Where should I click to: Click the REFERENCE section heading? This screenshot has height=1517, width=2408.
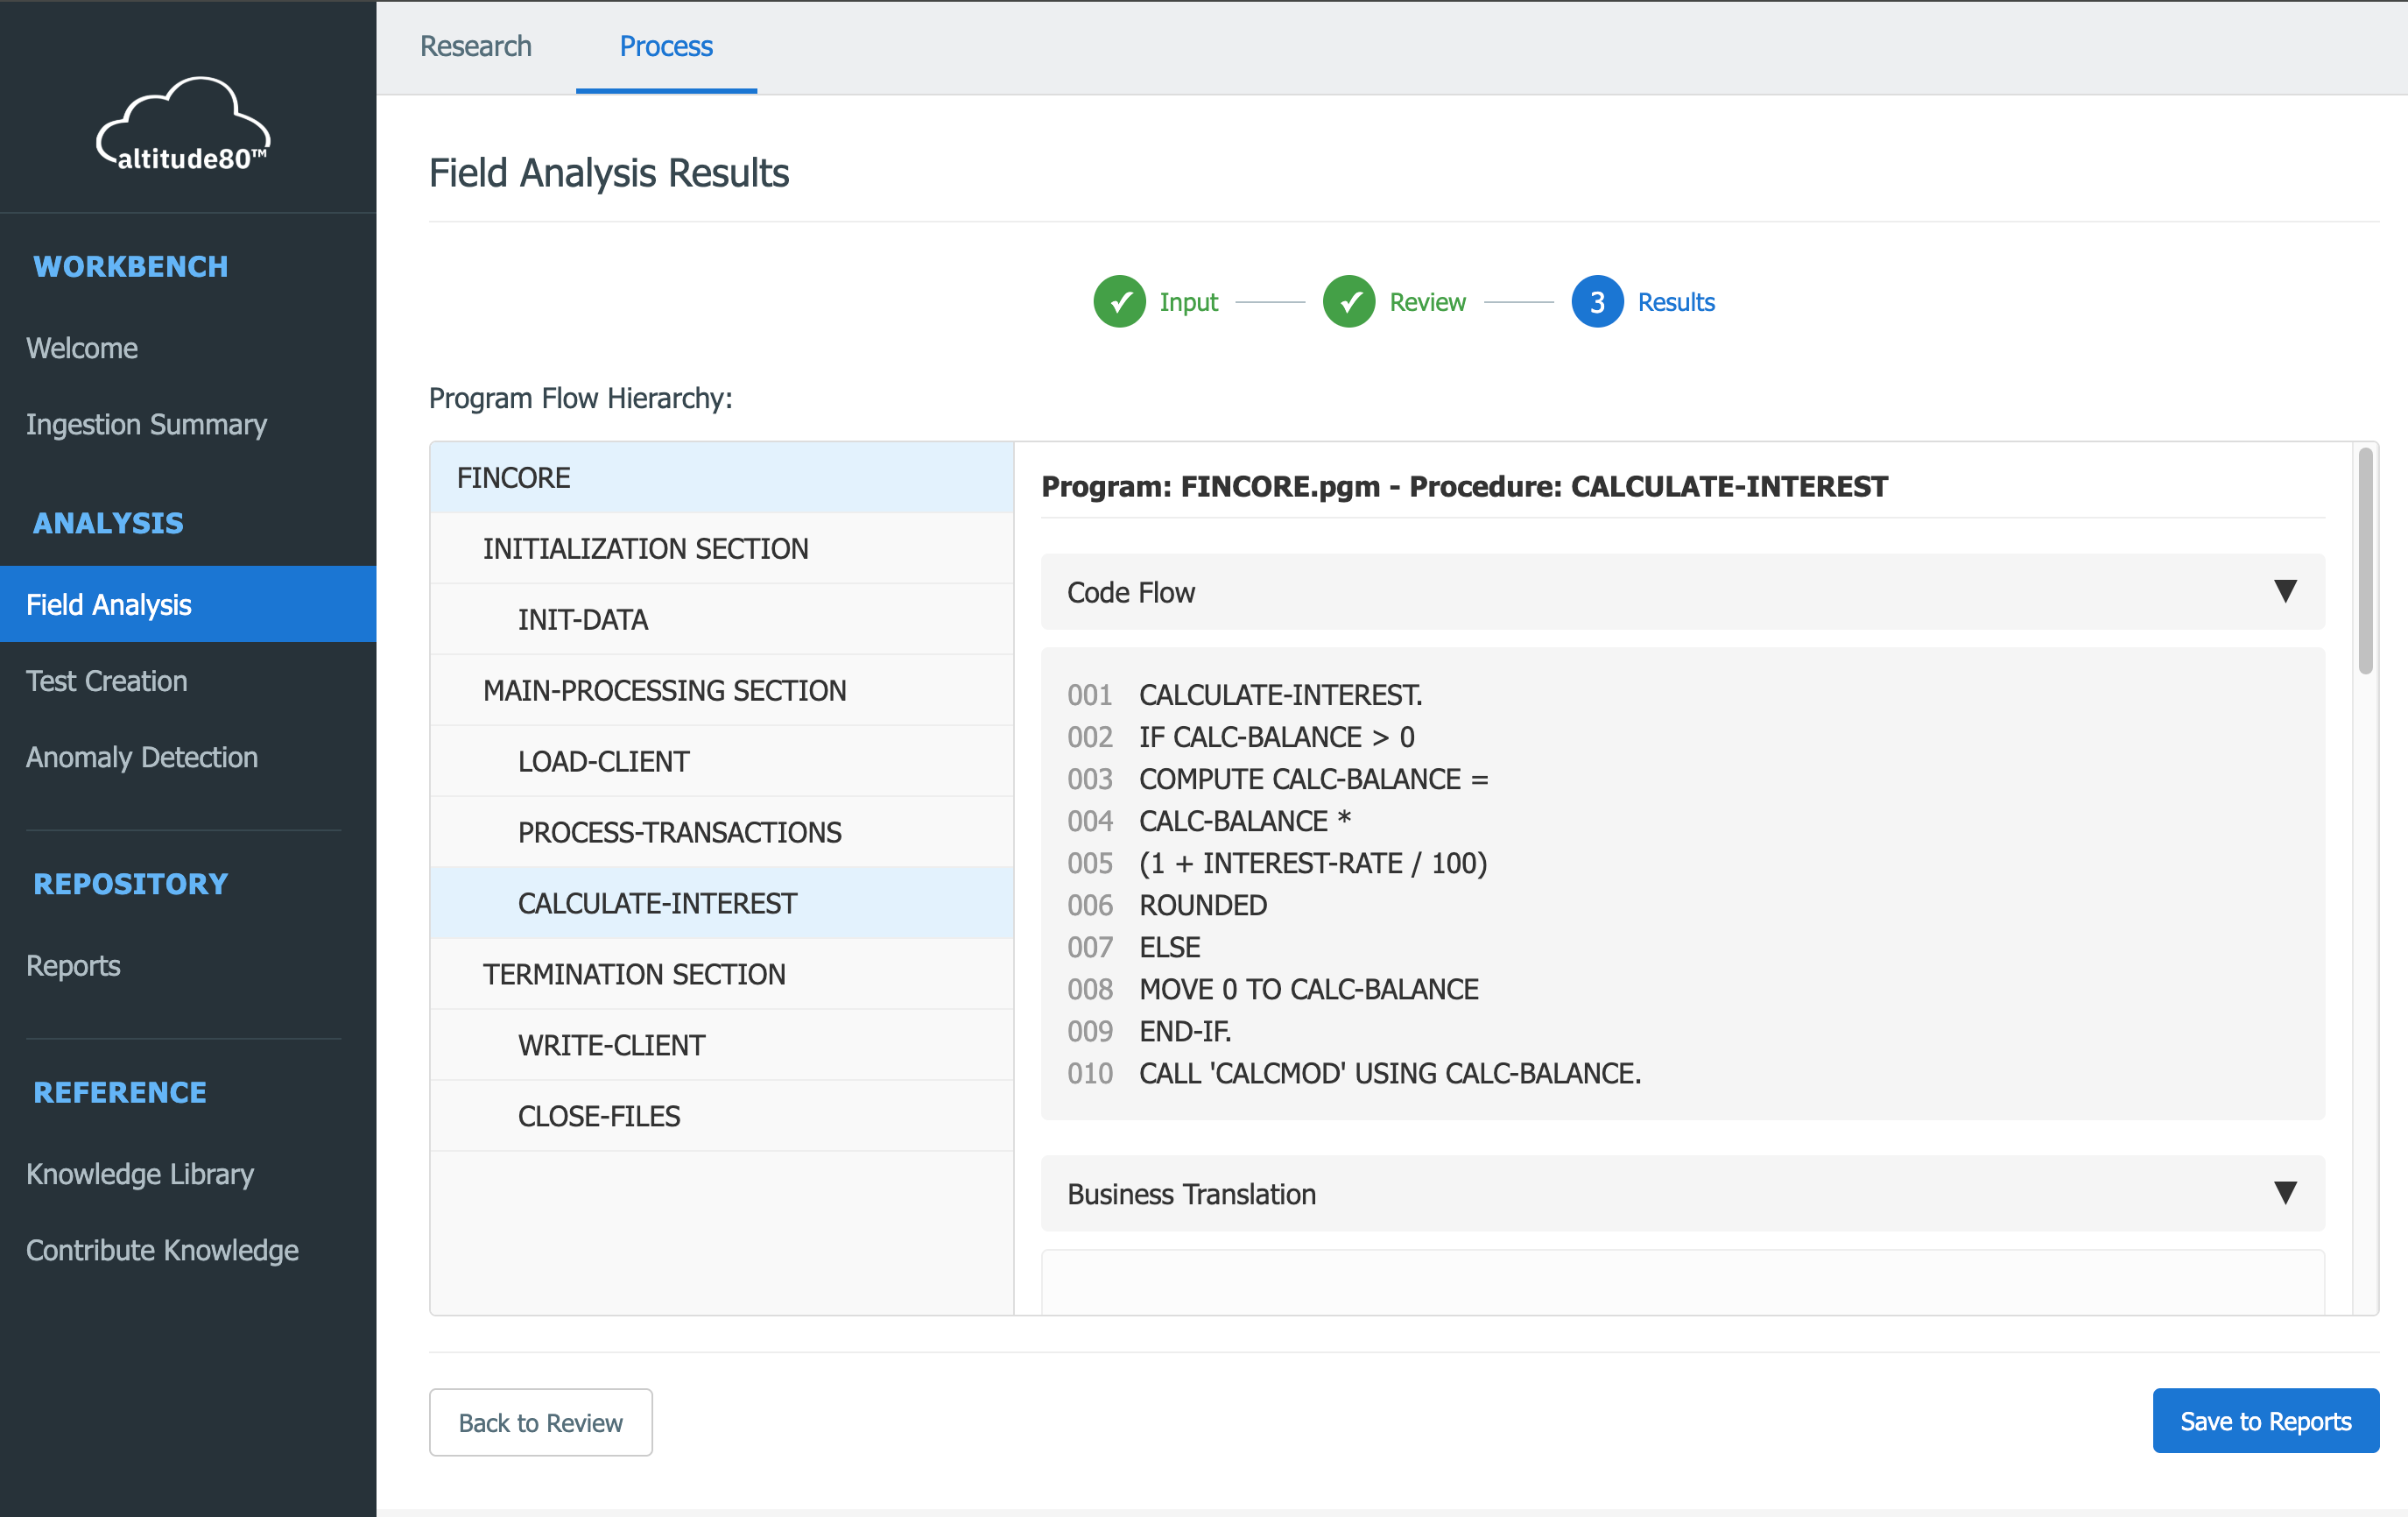click(x=120, y=1092)
